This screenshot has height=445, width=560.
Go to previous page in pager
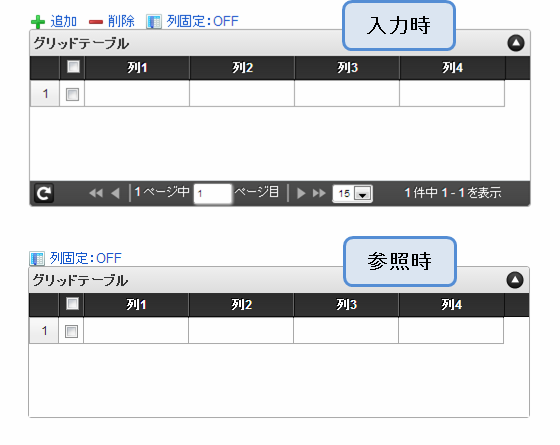[x=115, y=193]
